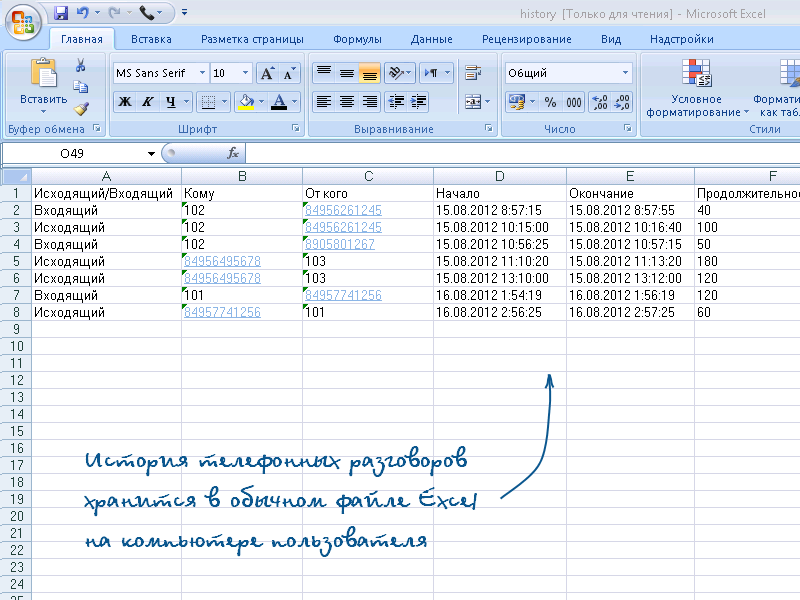Viewport: 800px width, 600px height.
Task: Toggle align text left
Action: (323, 102)
